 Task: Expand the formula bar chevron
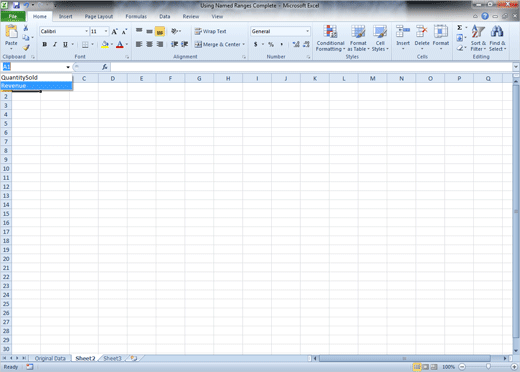click(516, 67)
